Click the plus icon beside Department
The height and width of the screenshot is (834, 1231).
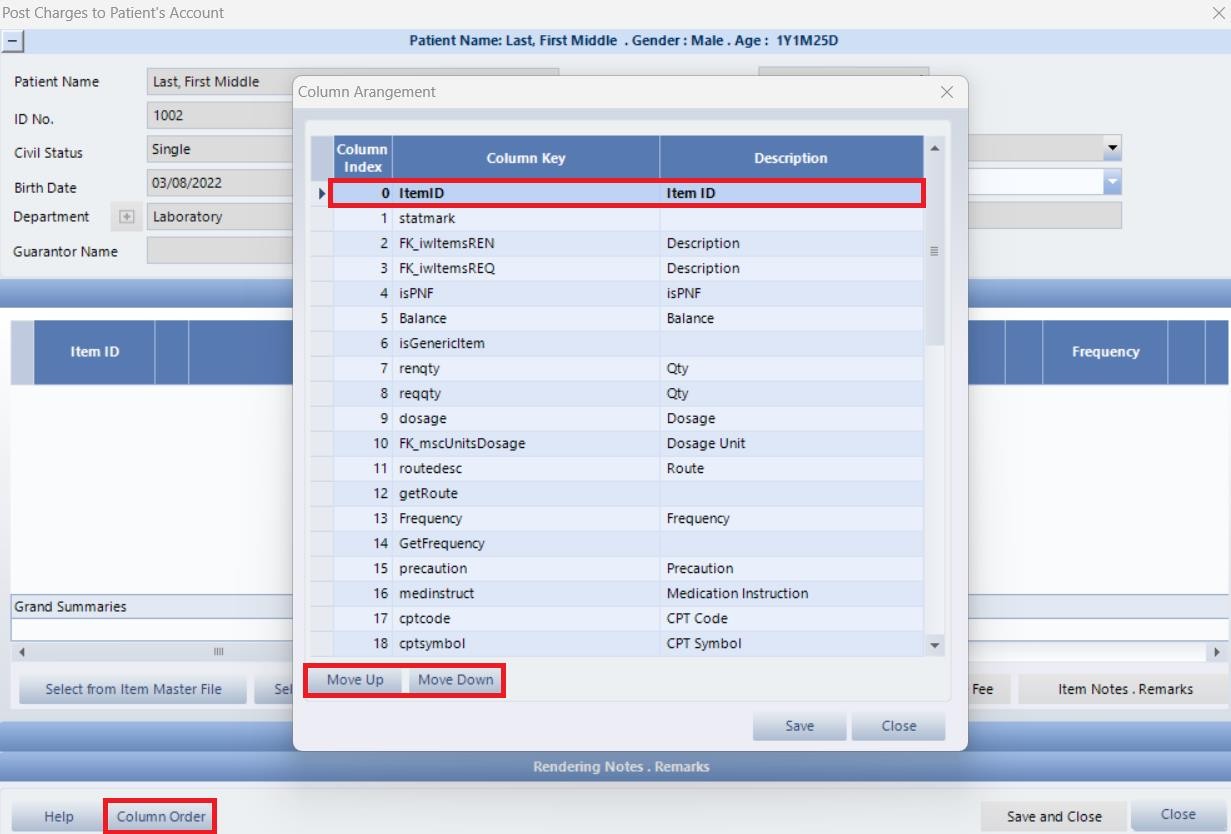(x=127, y=217)
